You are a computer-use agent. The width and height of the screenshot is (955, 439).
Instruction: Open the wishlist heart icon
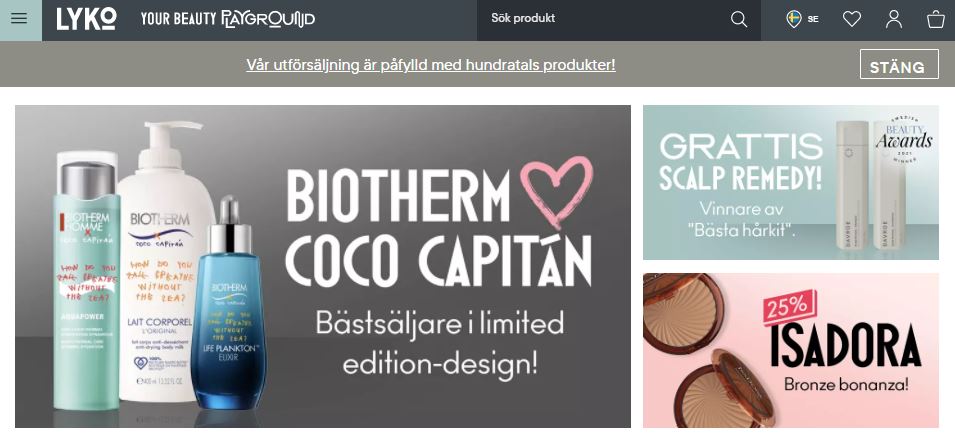pos(851,19)
